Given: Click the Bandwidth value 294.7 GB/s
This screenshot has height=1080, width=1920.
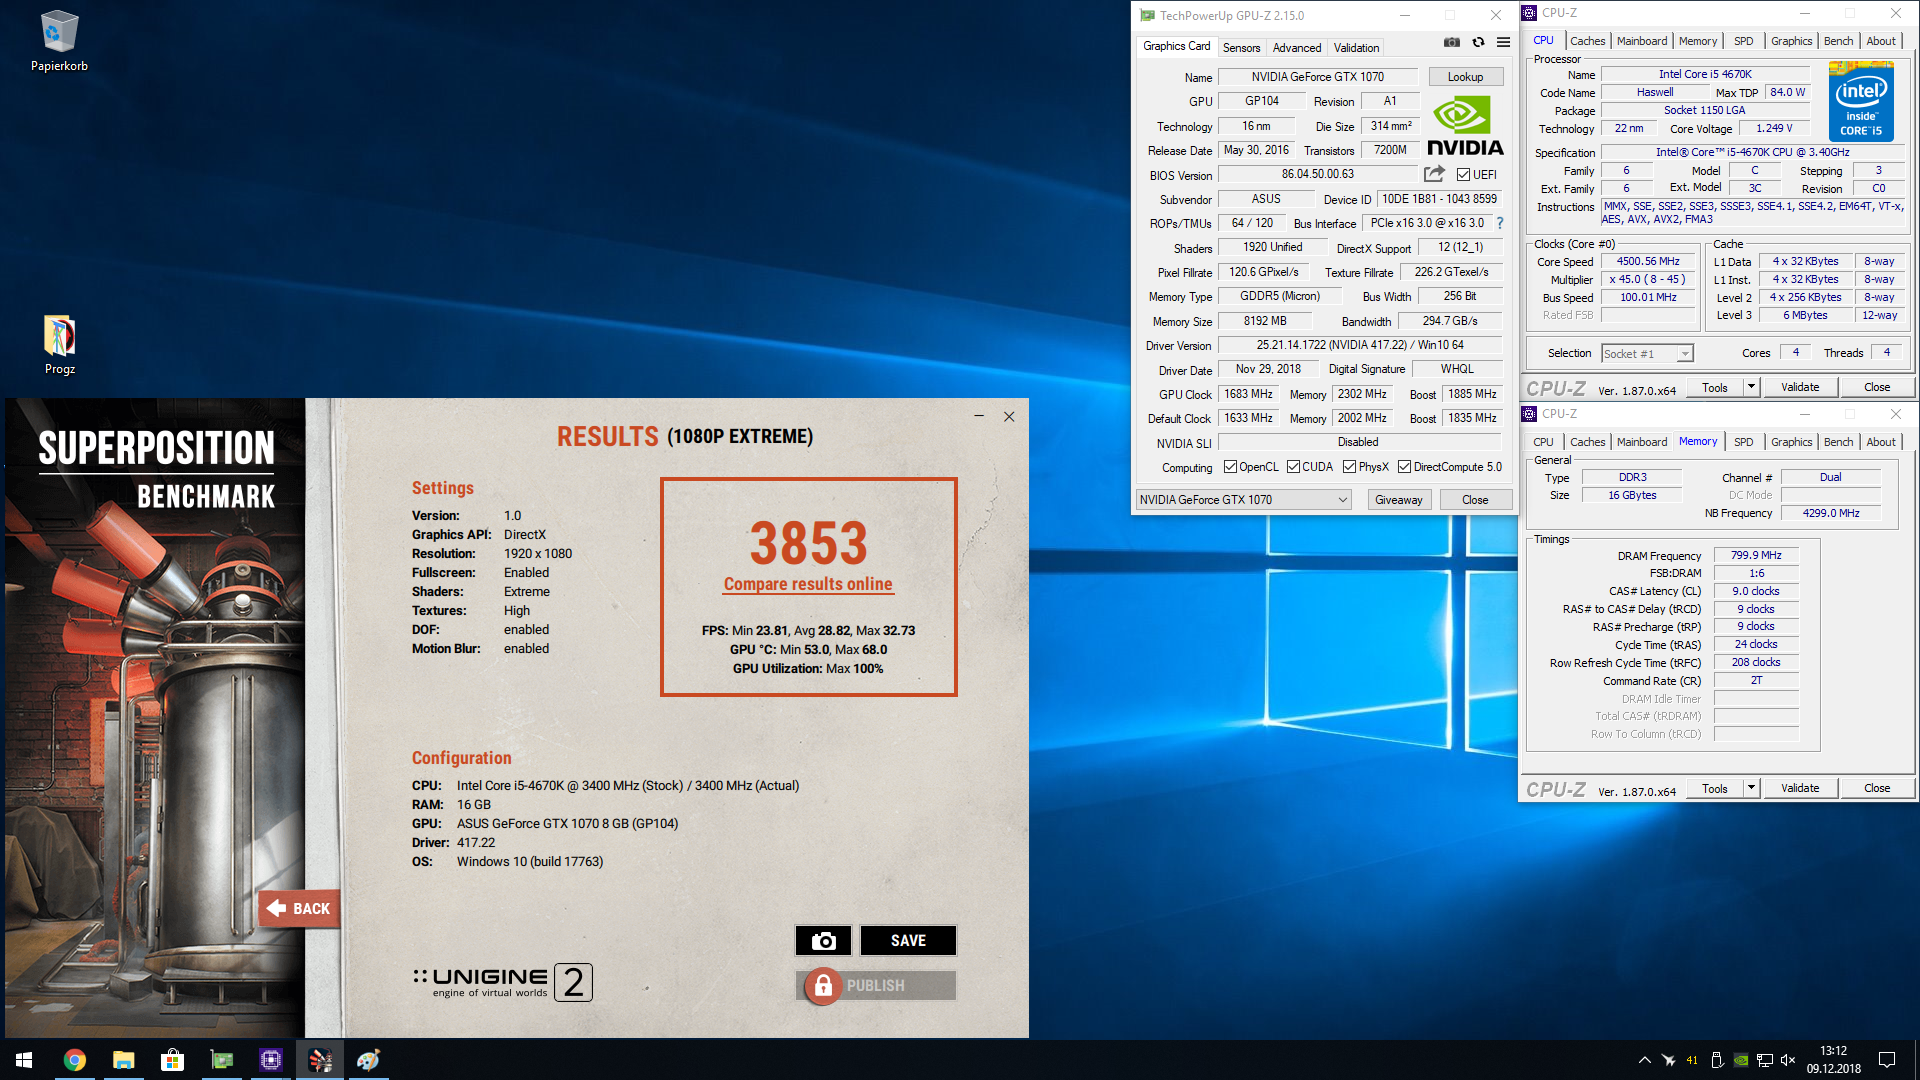Looking at the screenshot, I should click(x=1450, y=321).
